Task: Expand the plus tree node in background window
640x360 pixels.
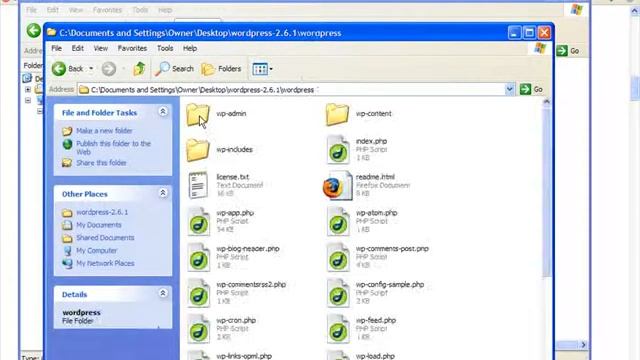Action: click(x=28, y=89)
